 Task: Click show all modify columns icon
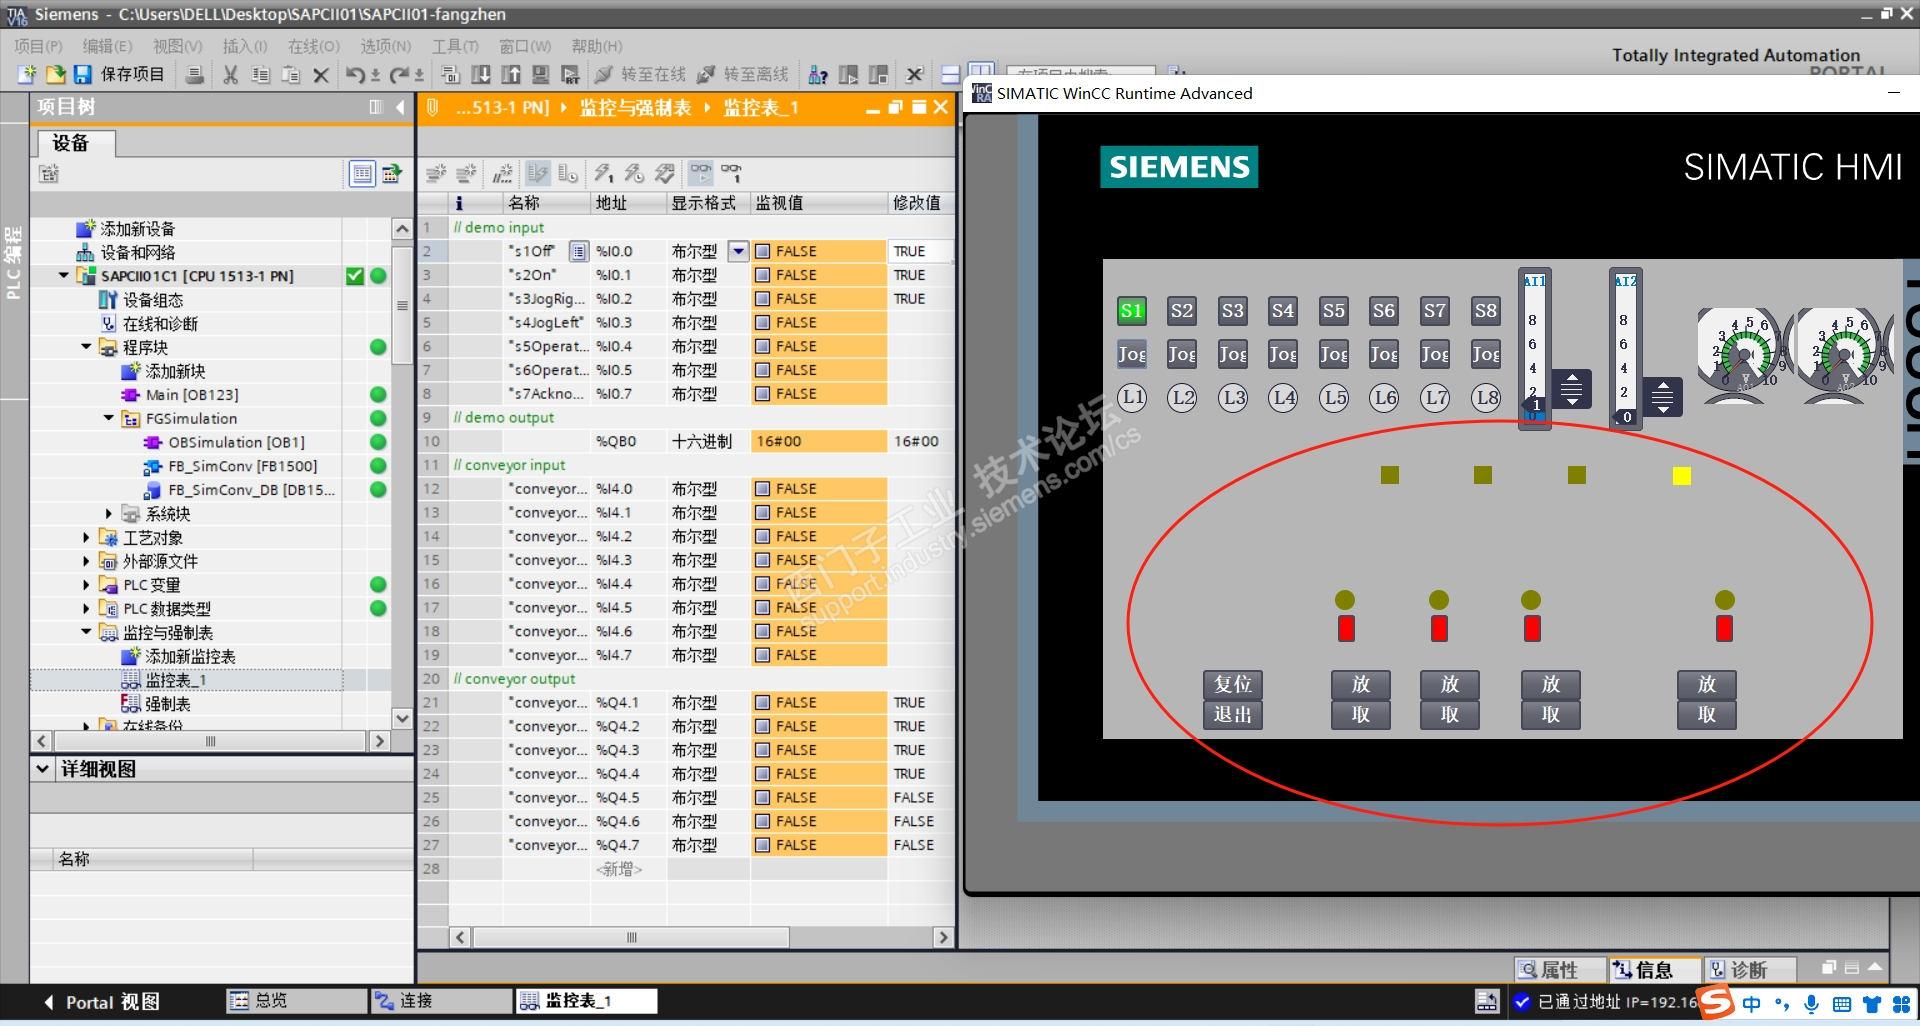click(x=538, y=173)
